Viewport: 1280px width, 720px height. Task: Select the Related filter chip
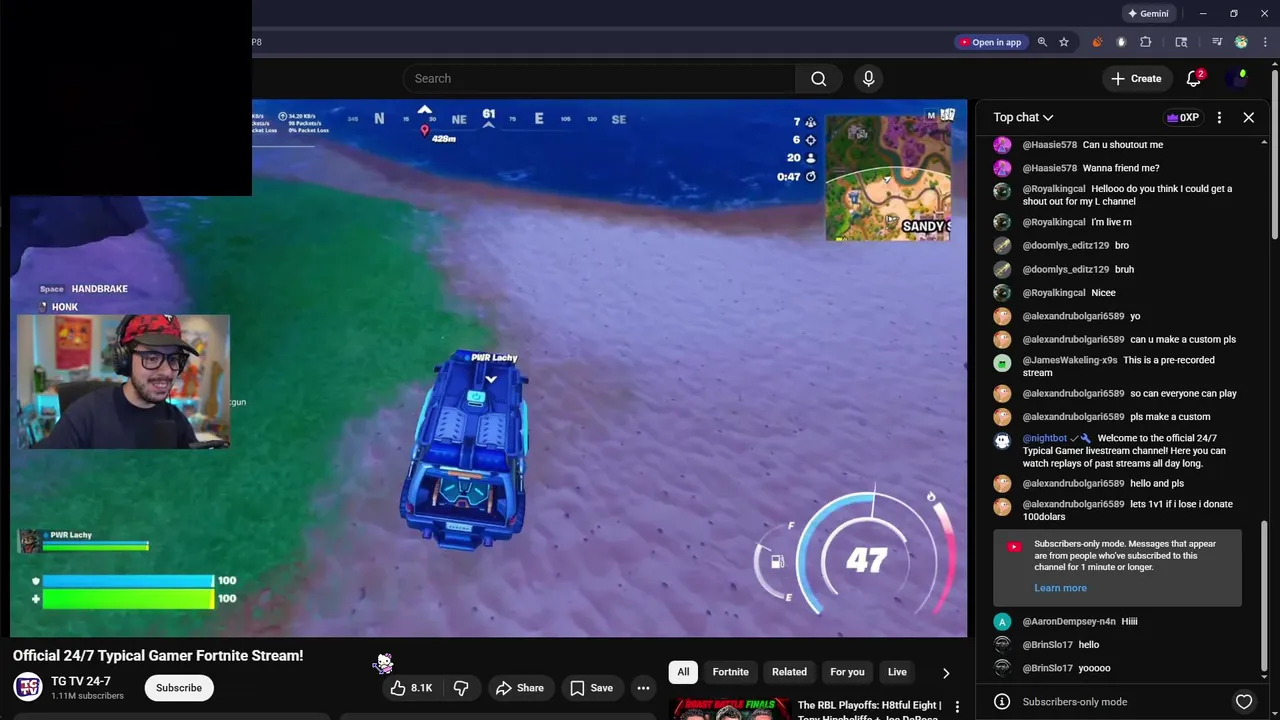(789, 672)
